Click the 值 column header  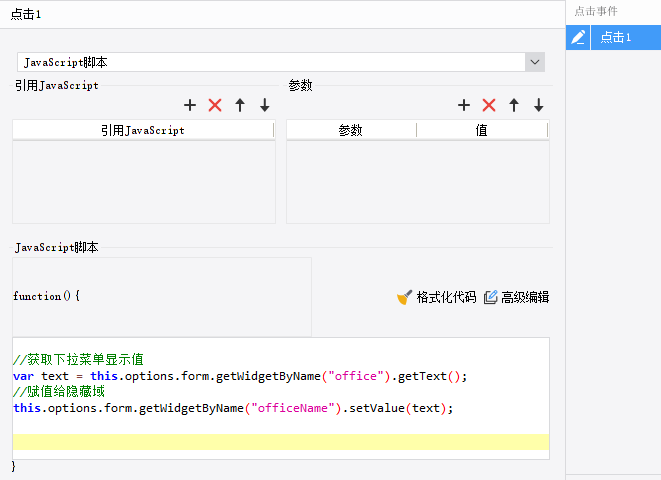click(482, 130)
